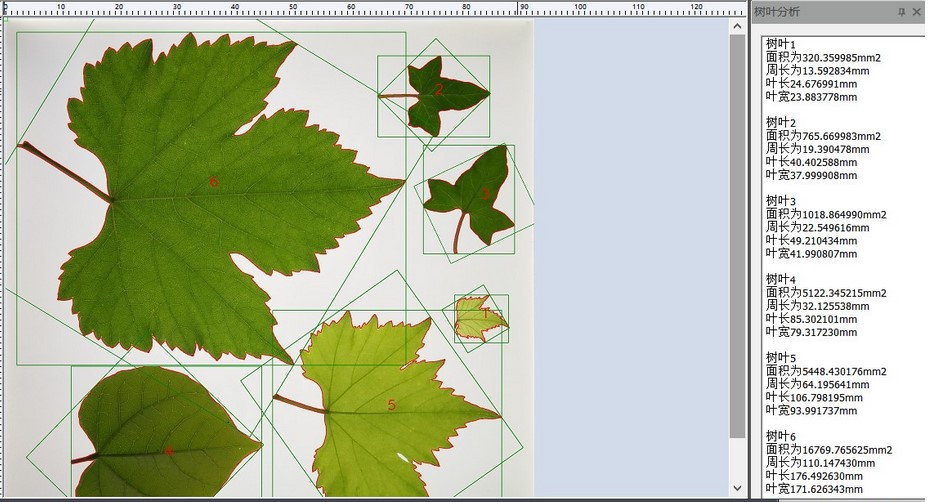930x502 pixels.
Task: Click the value 叶宽171.626343mm
Action: 814,488
